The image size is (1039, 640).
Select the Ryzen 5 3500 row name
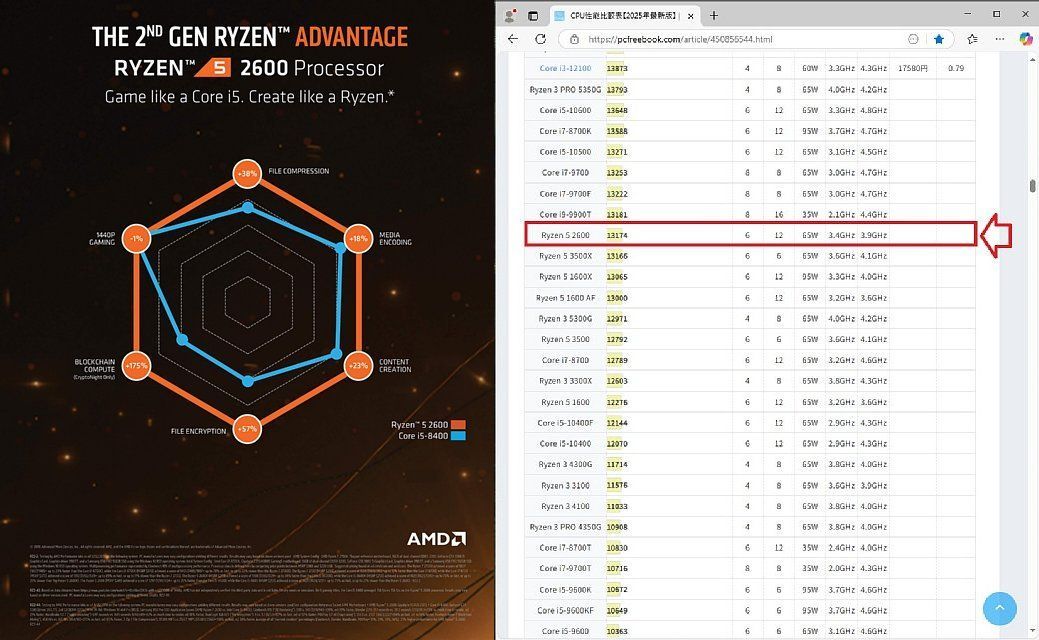(565, 339)
